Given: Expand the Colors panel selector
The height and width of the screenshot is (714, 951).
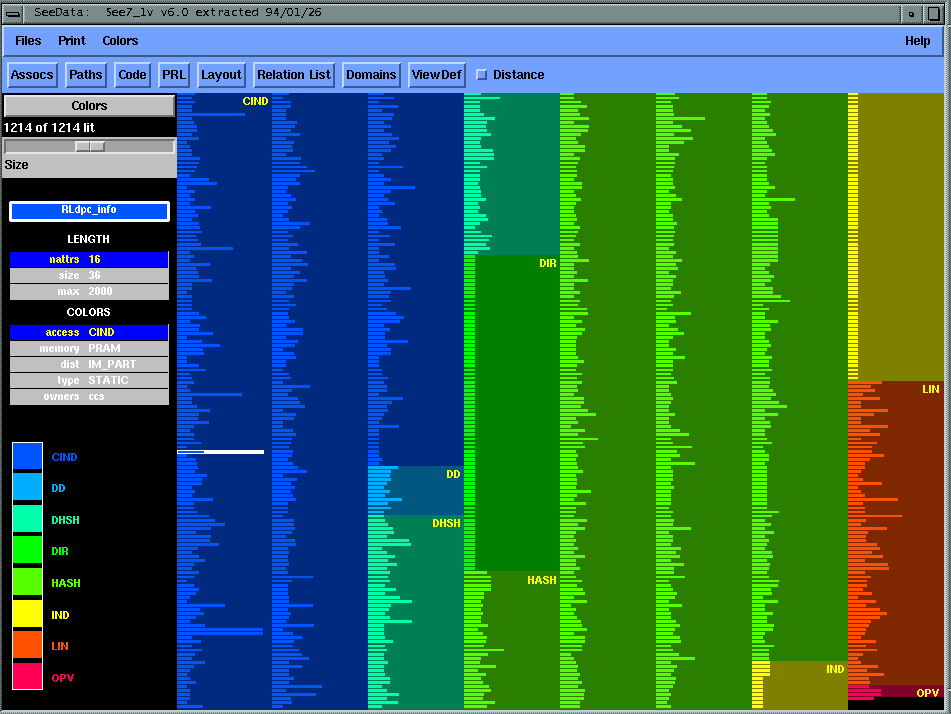Looking at the screenshot, I should coord(89,106).
